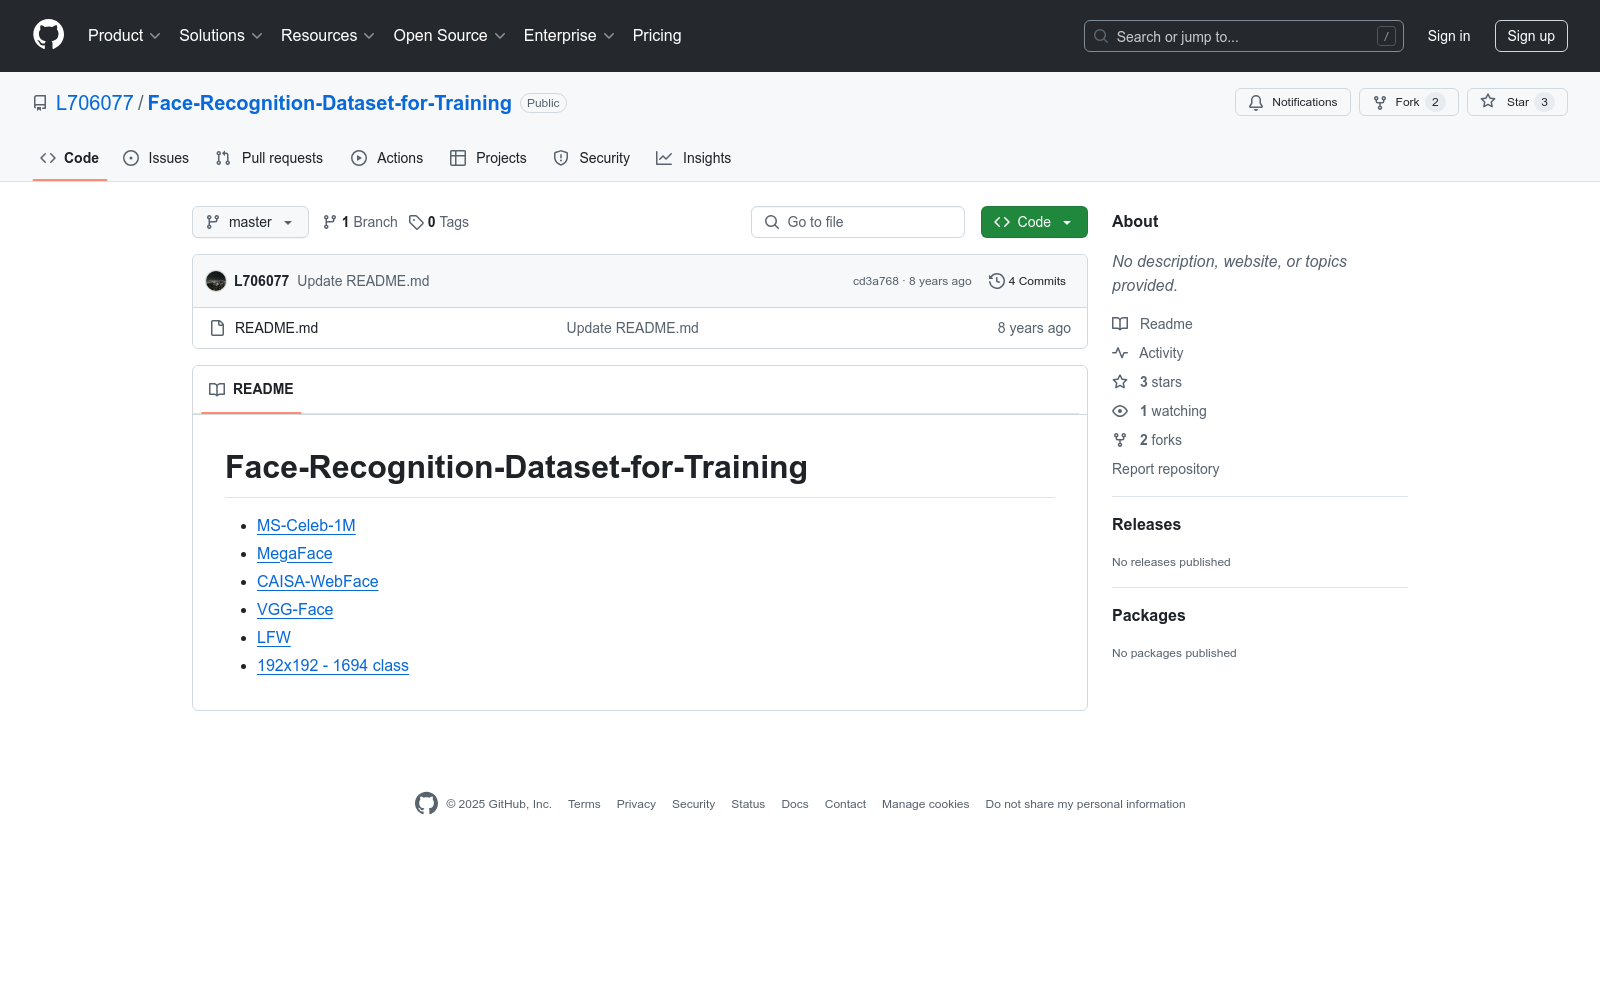Click the search magnifier icon in header
Screen dimensions: 1600x1000
1101,36
